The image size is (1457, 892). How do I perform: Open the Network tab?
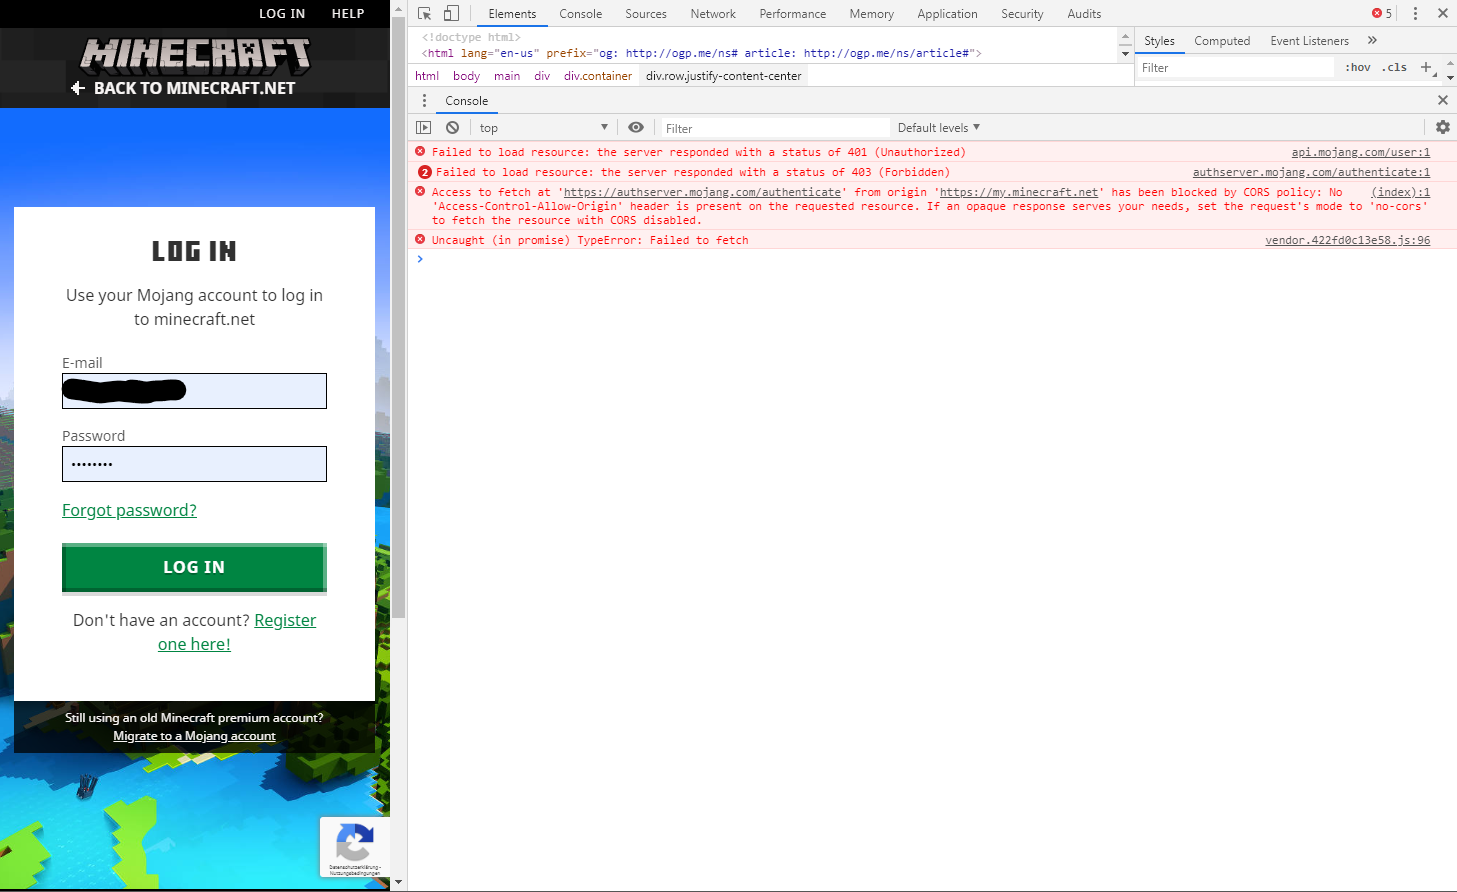coord(713,14)
